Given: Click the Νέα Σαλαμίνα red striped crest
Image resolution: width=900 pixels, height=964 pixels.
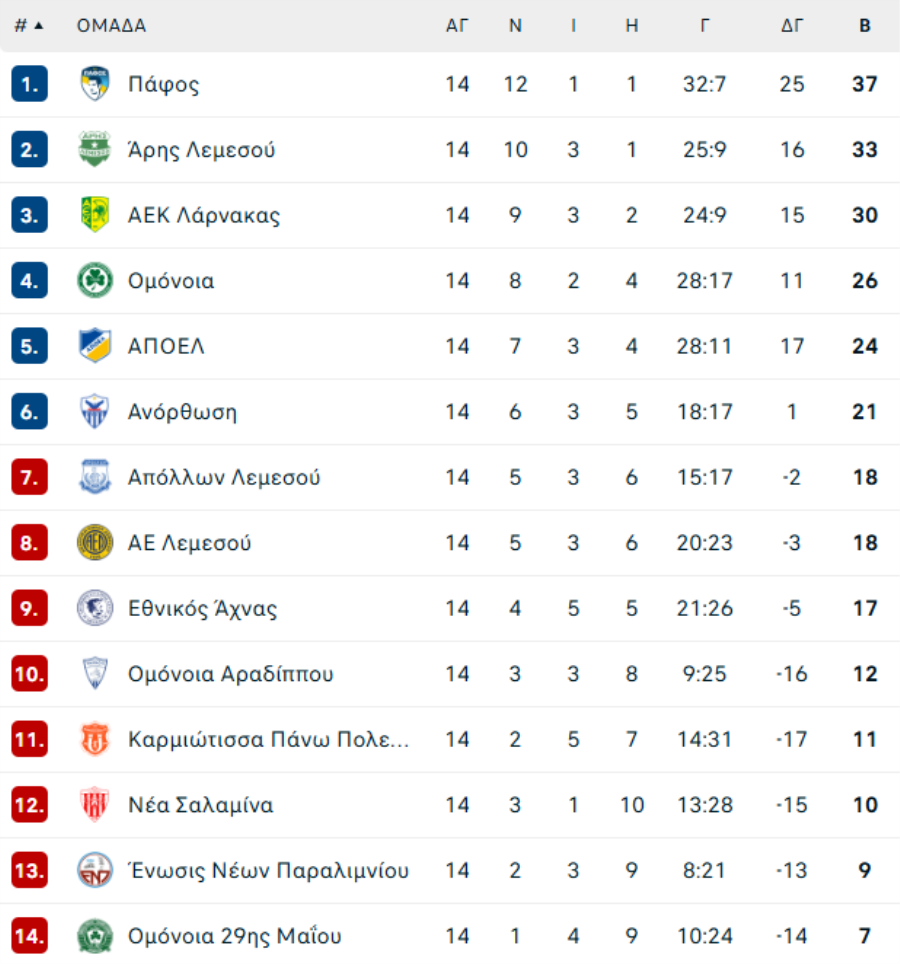Looking at the screenshot, I should click(x=95, y=804).
